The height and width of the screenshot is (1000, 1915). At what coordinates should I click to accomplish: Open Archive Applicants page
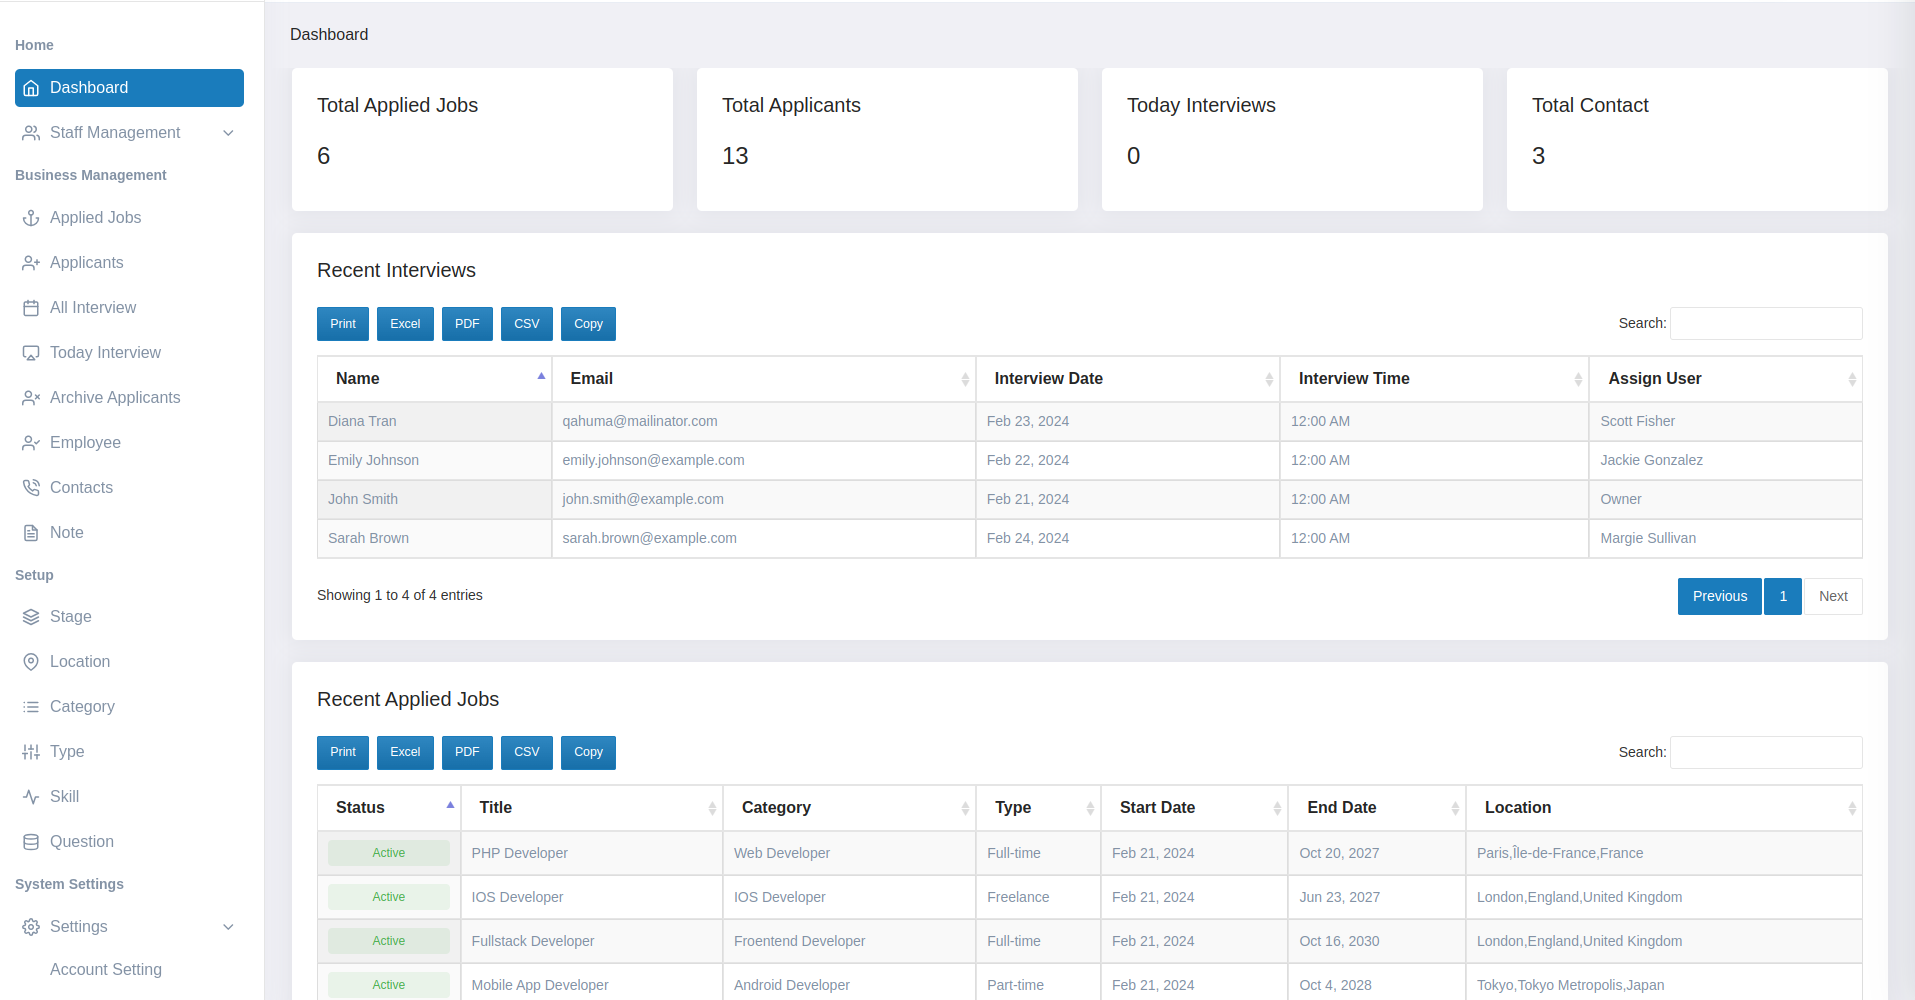click(x=115, y=398)
